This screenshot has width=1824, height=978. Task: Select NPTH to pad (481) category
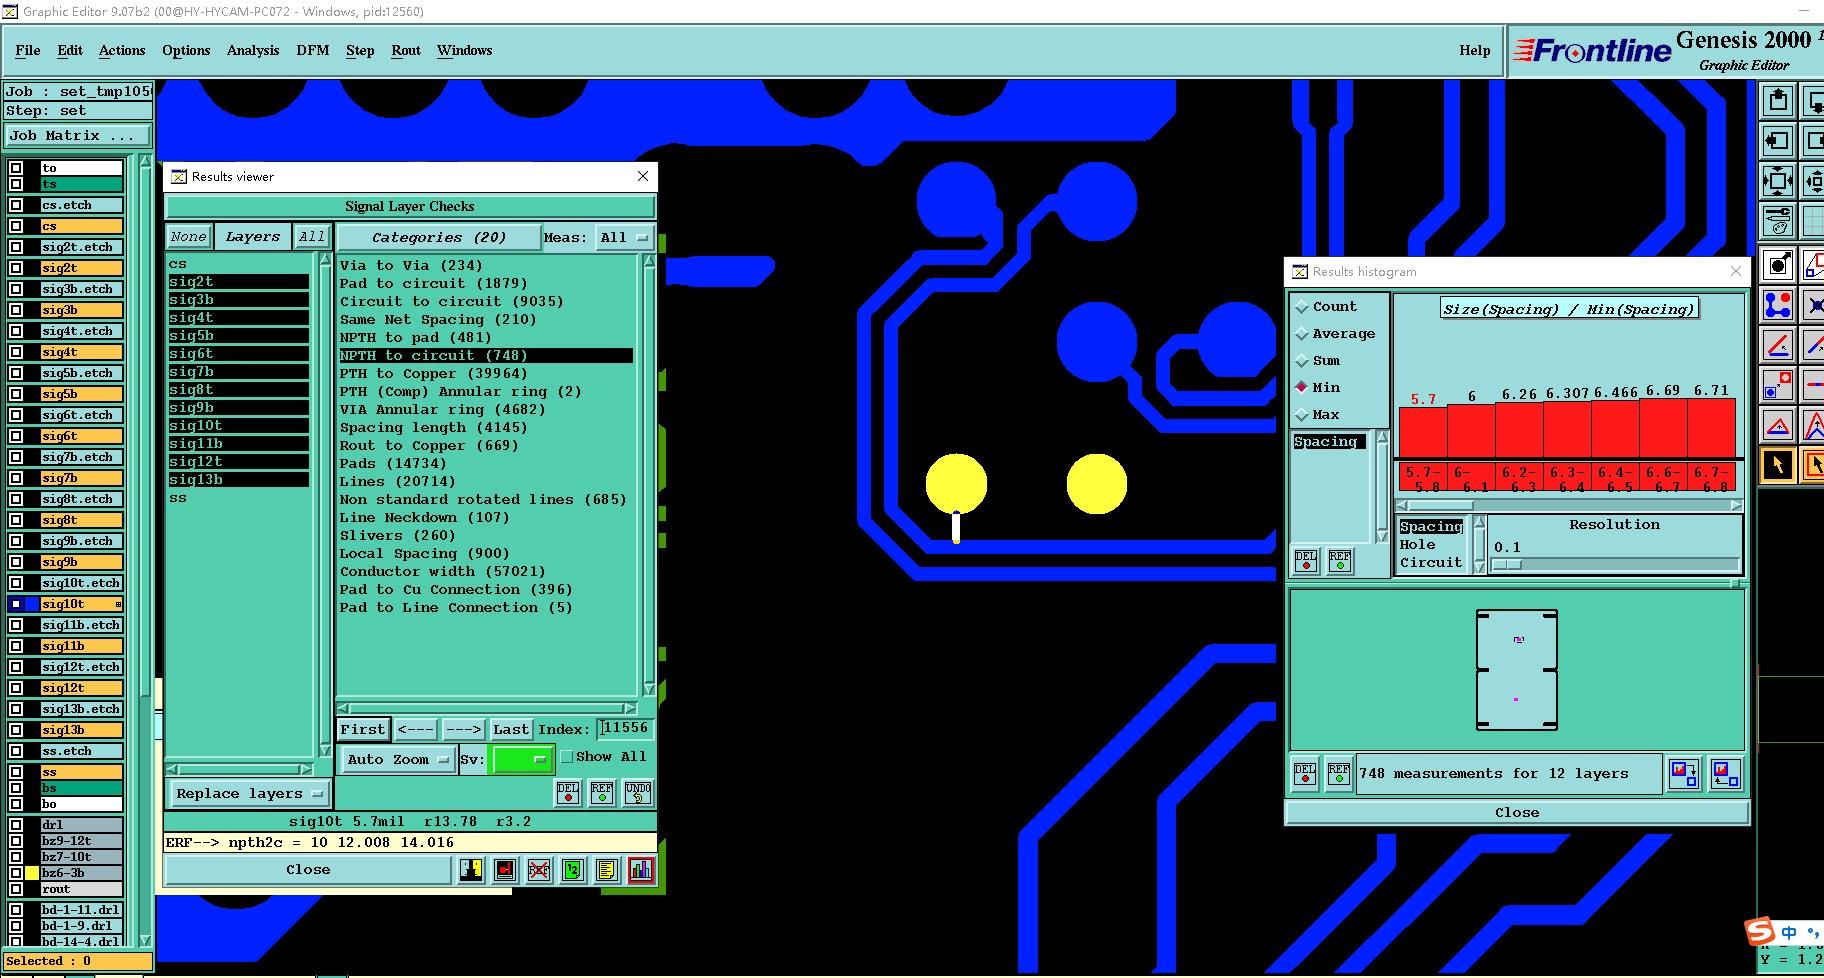point(416,338)
